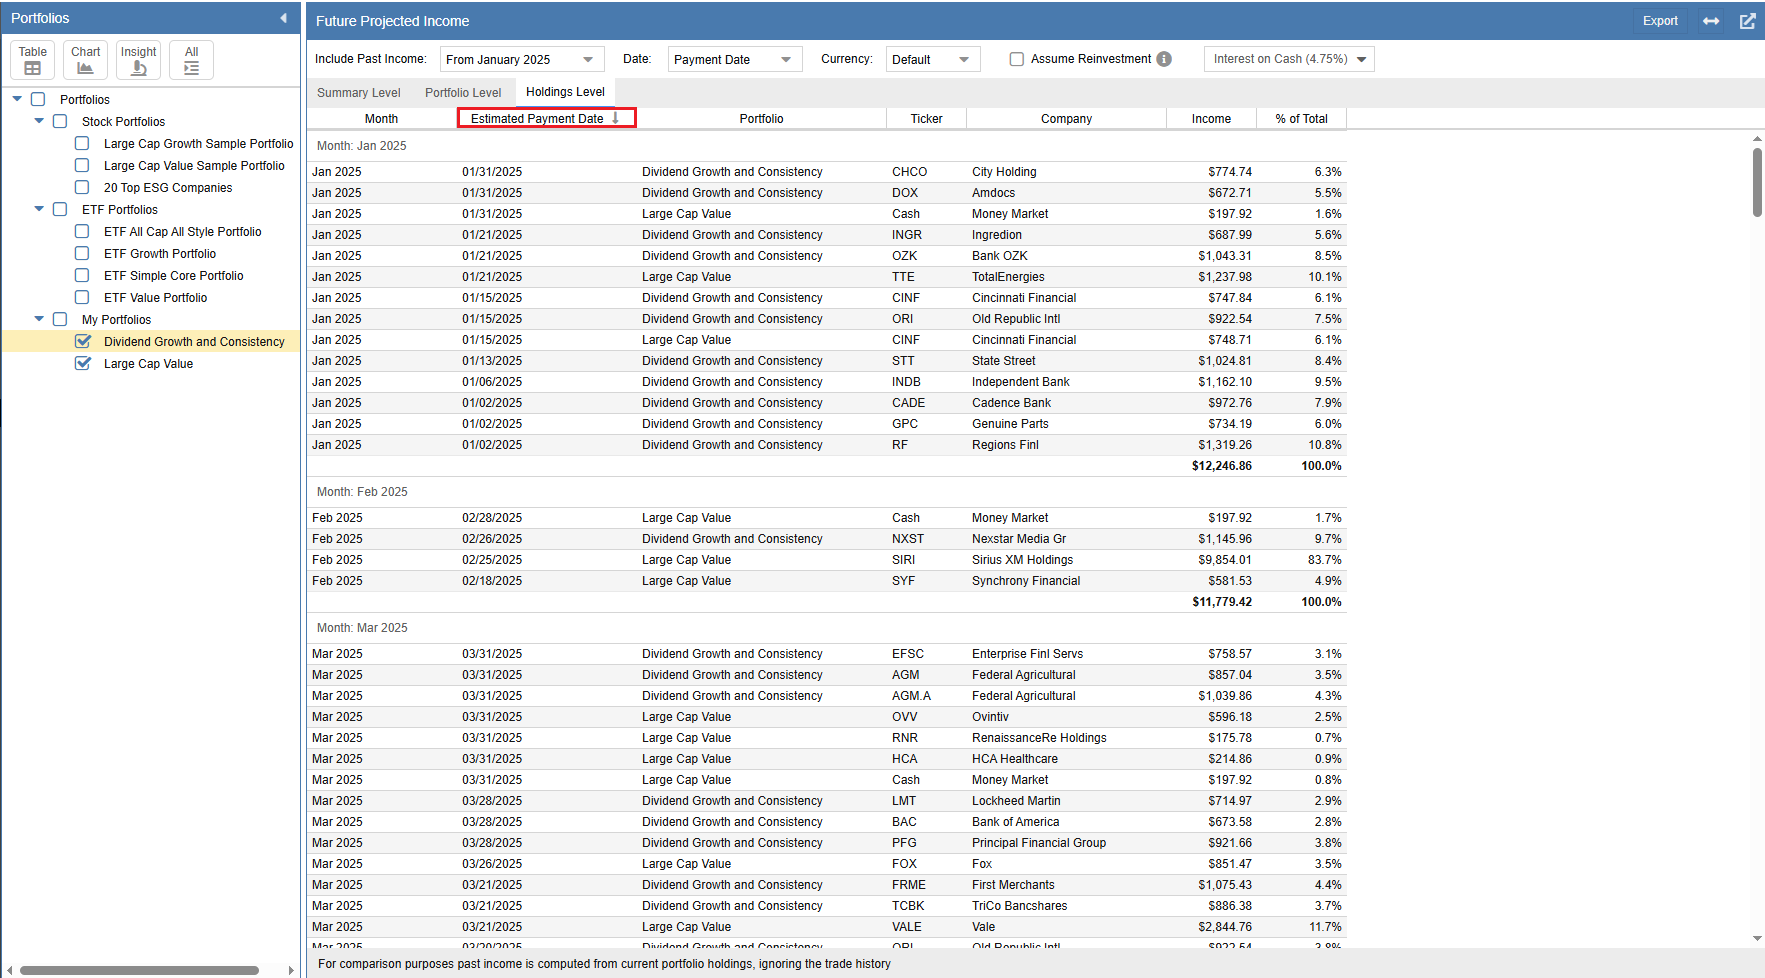The width and height of the screenshot is (1765, 978).
Task: Click the expand-width double arrow icon
Action: 1711,21
